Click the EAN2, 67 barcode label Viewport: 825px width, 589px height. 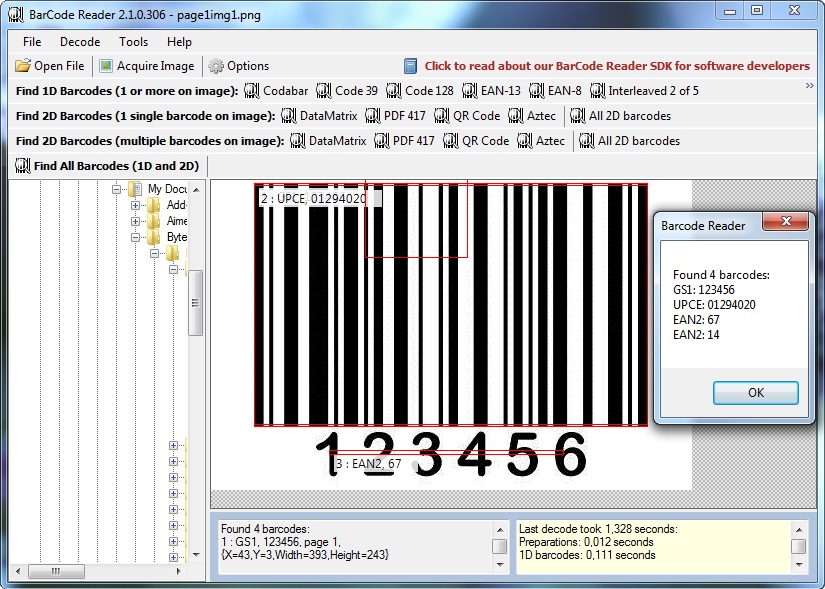tap(368, 464)
